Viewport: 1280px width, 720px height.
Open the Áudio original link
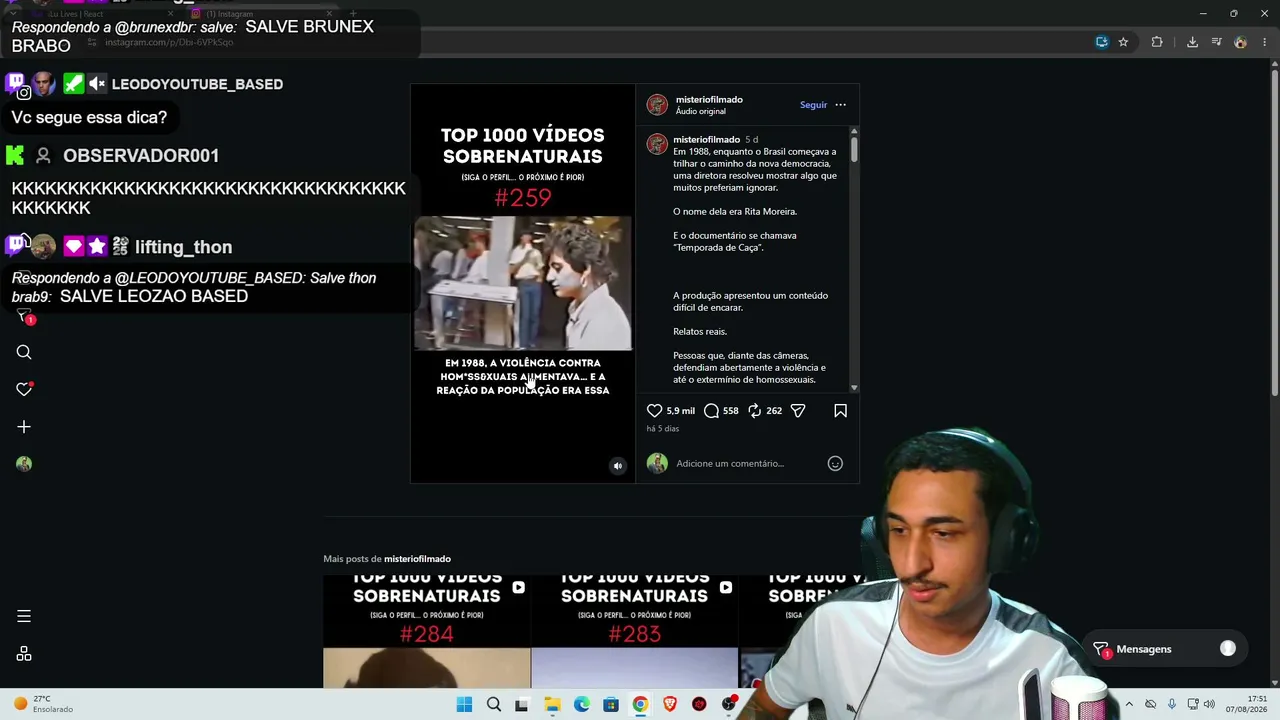point(700,111)
